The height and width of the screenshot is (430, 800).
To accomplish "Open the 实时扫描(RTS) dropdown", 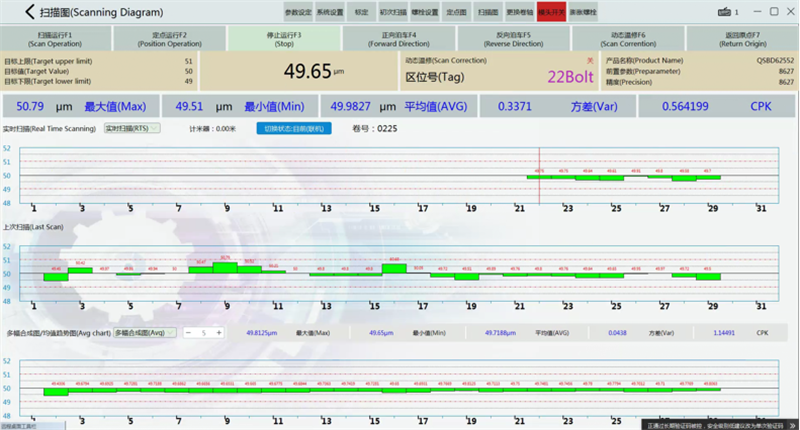I will [132, 129].
